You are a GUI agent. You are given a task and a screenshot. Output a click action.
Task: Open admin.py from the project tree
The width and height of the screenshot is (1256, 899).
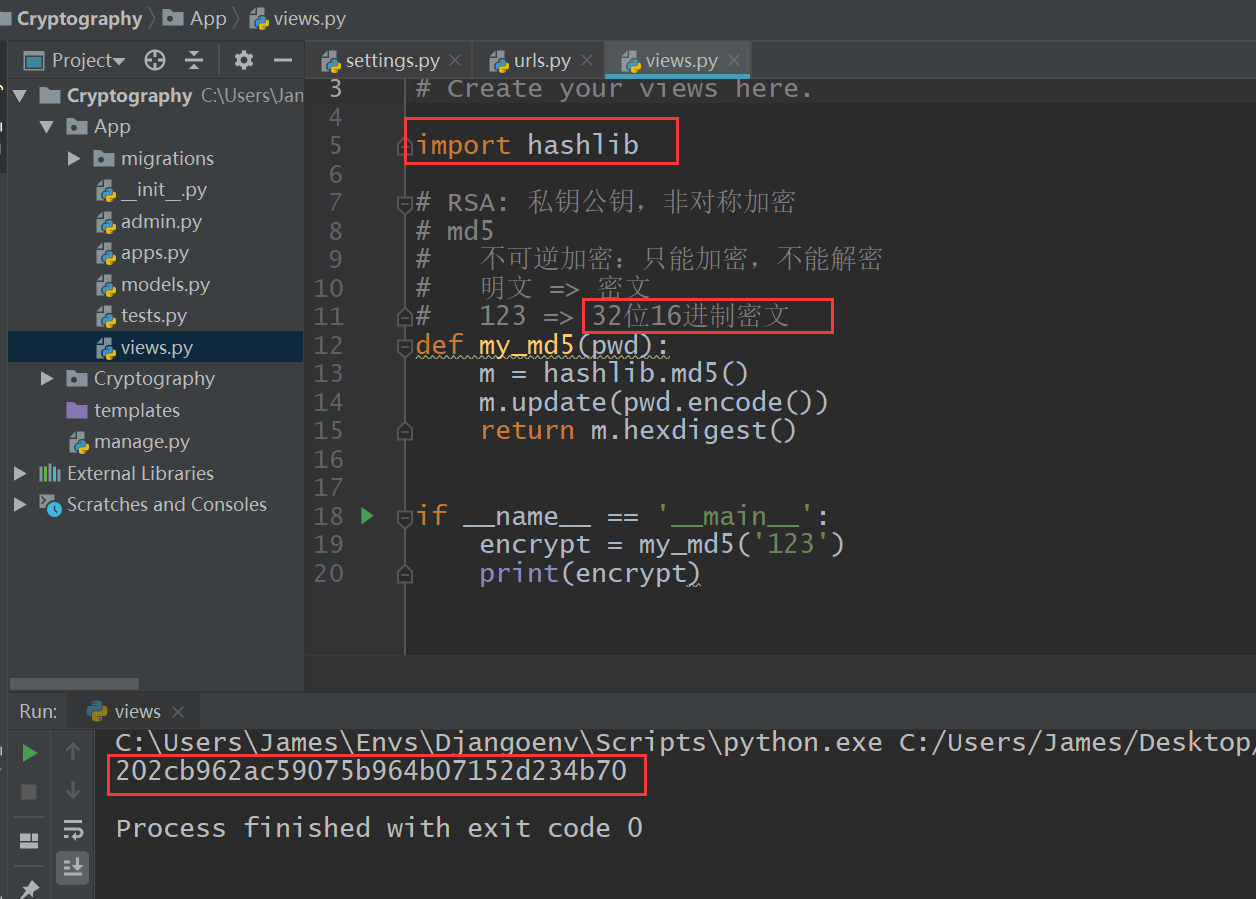point(161,222)
